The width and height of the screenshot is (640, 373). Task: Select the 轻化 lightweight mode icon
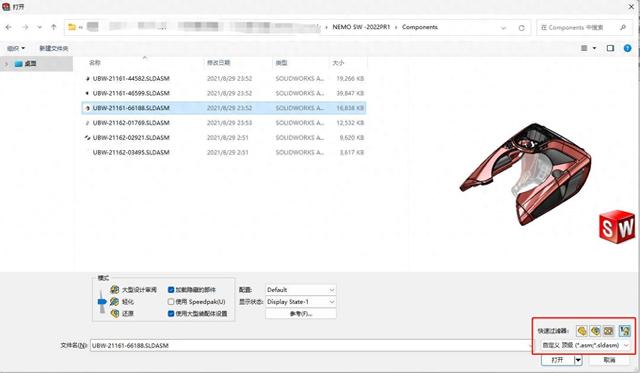point(115,302)
